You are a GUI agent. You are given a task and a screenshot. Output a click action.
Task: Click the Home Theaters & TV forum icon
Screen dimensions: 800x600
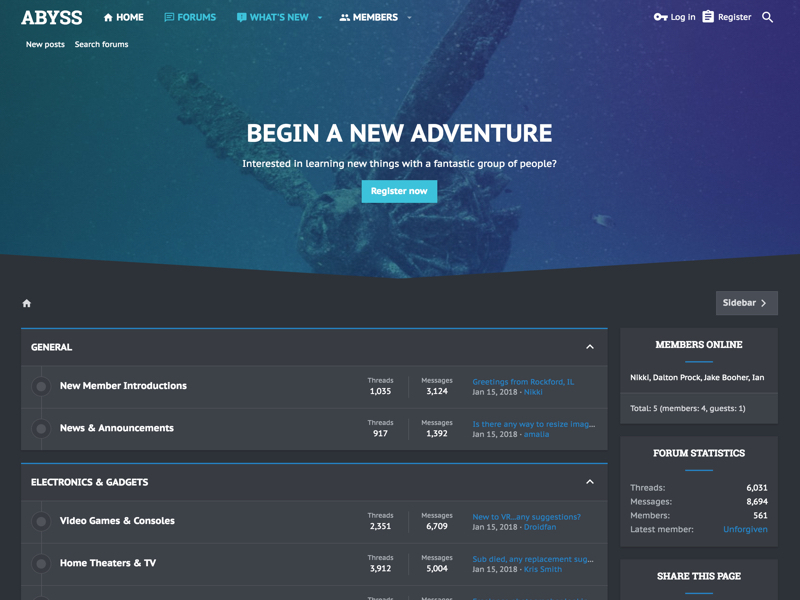(x=41, y=563)
